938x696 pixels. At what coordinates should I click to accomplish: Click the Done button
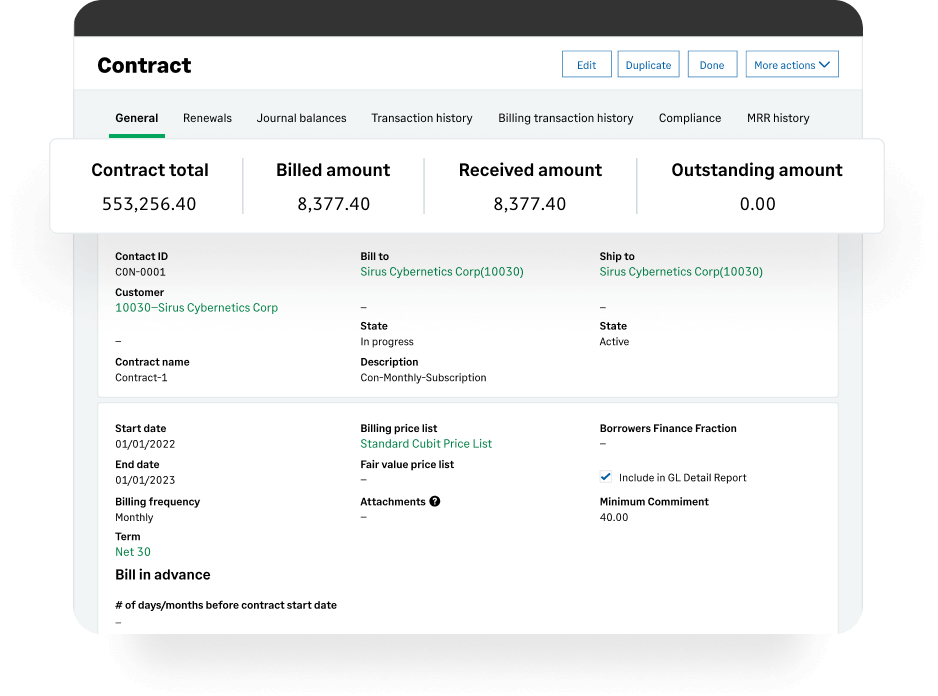click(x=712, y=64)
